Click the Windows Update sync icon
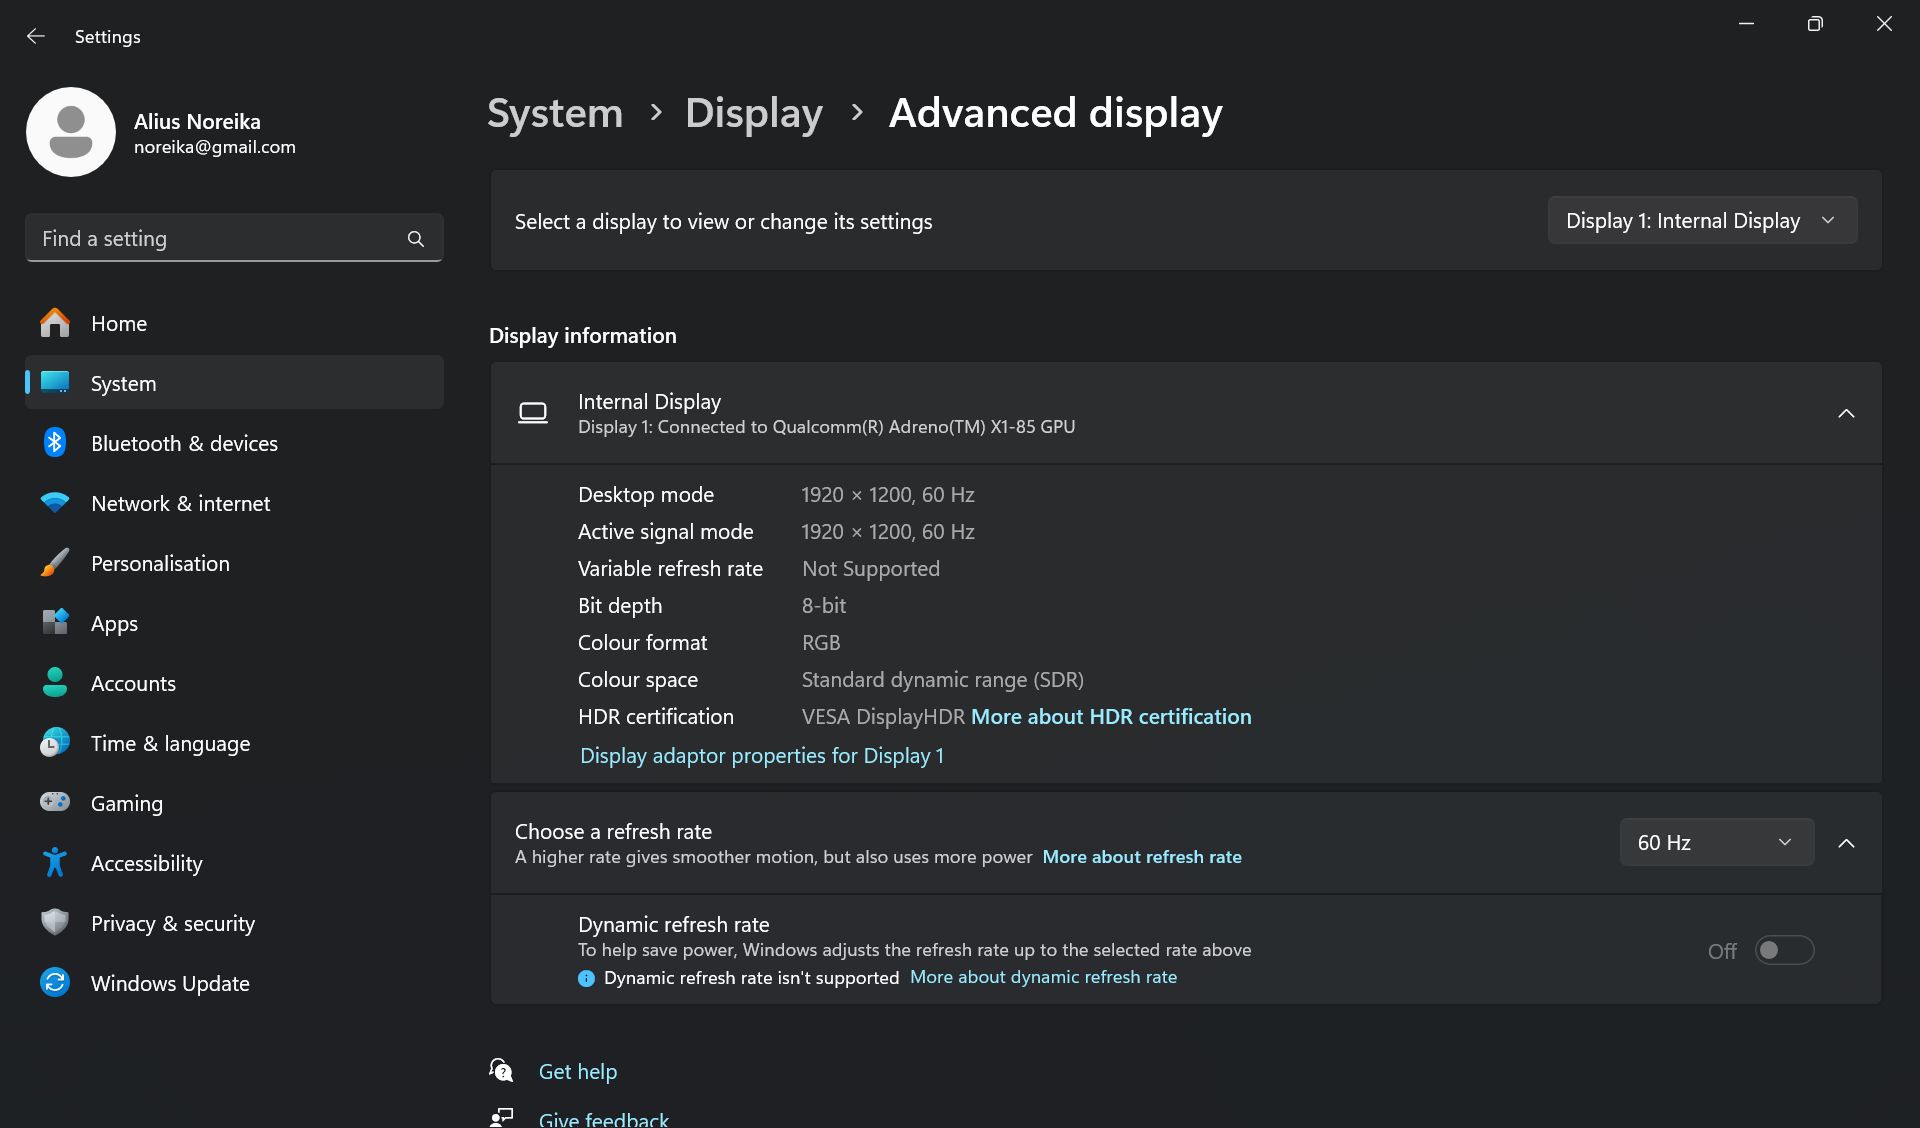 point(55,983)
